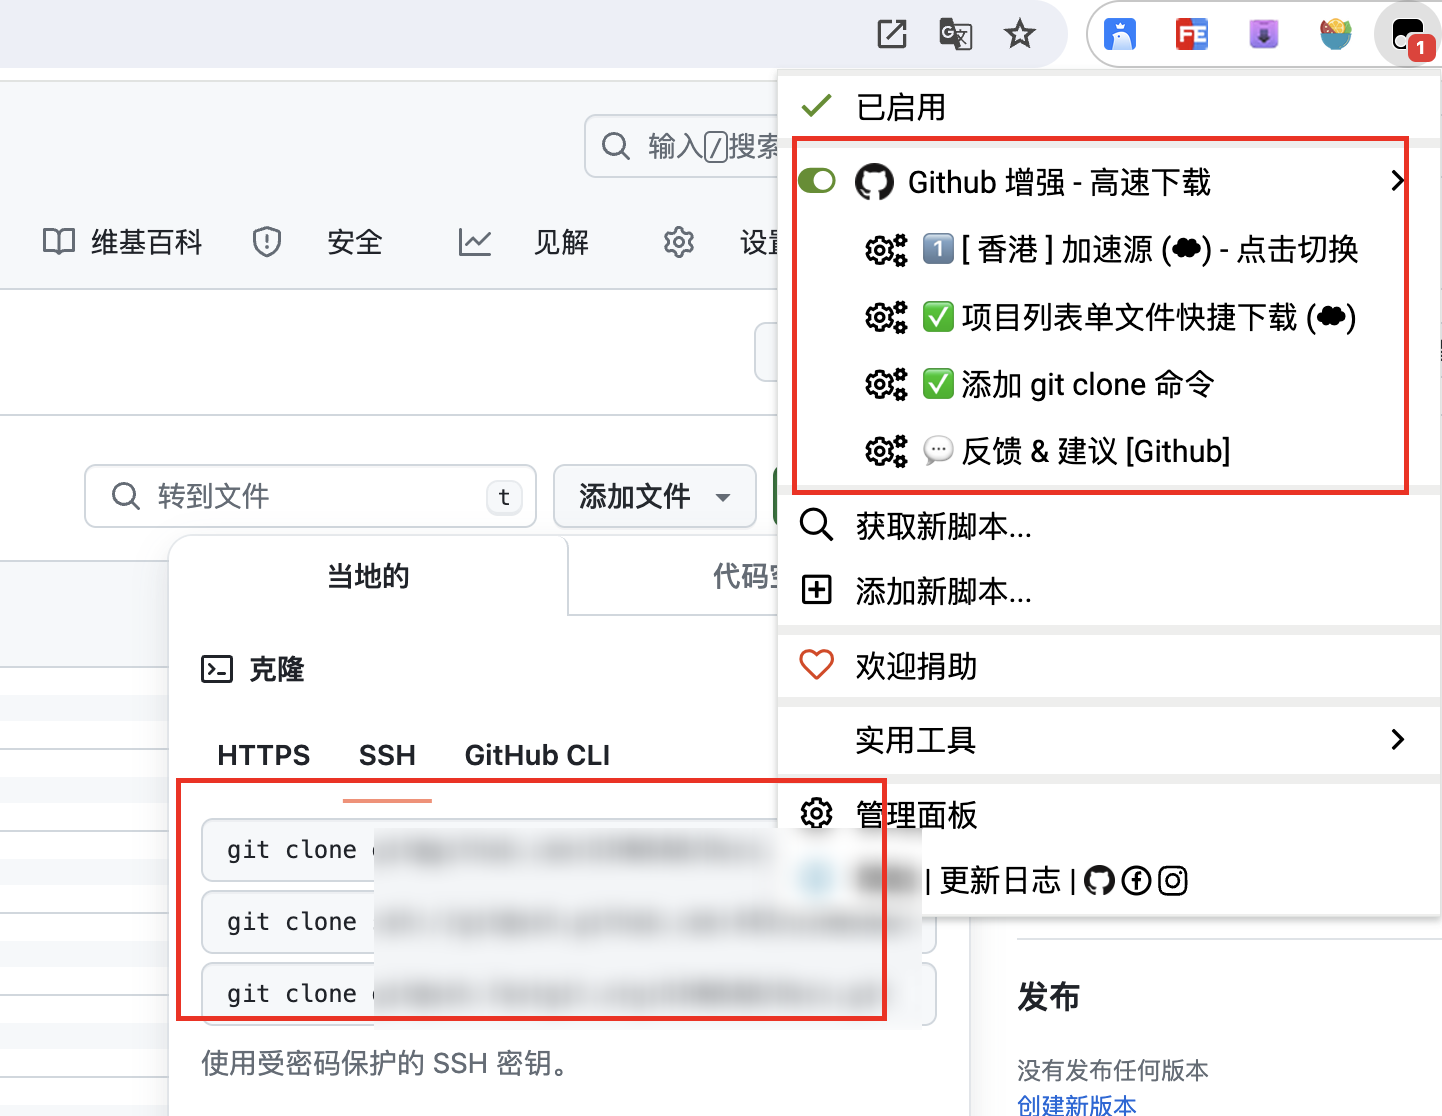Click gears icon beside 反馈 & 建议
Image resolution: width=1442 pixels, height=1116 pixels.
click(x=886, y=451)
